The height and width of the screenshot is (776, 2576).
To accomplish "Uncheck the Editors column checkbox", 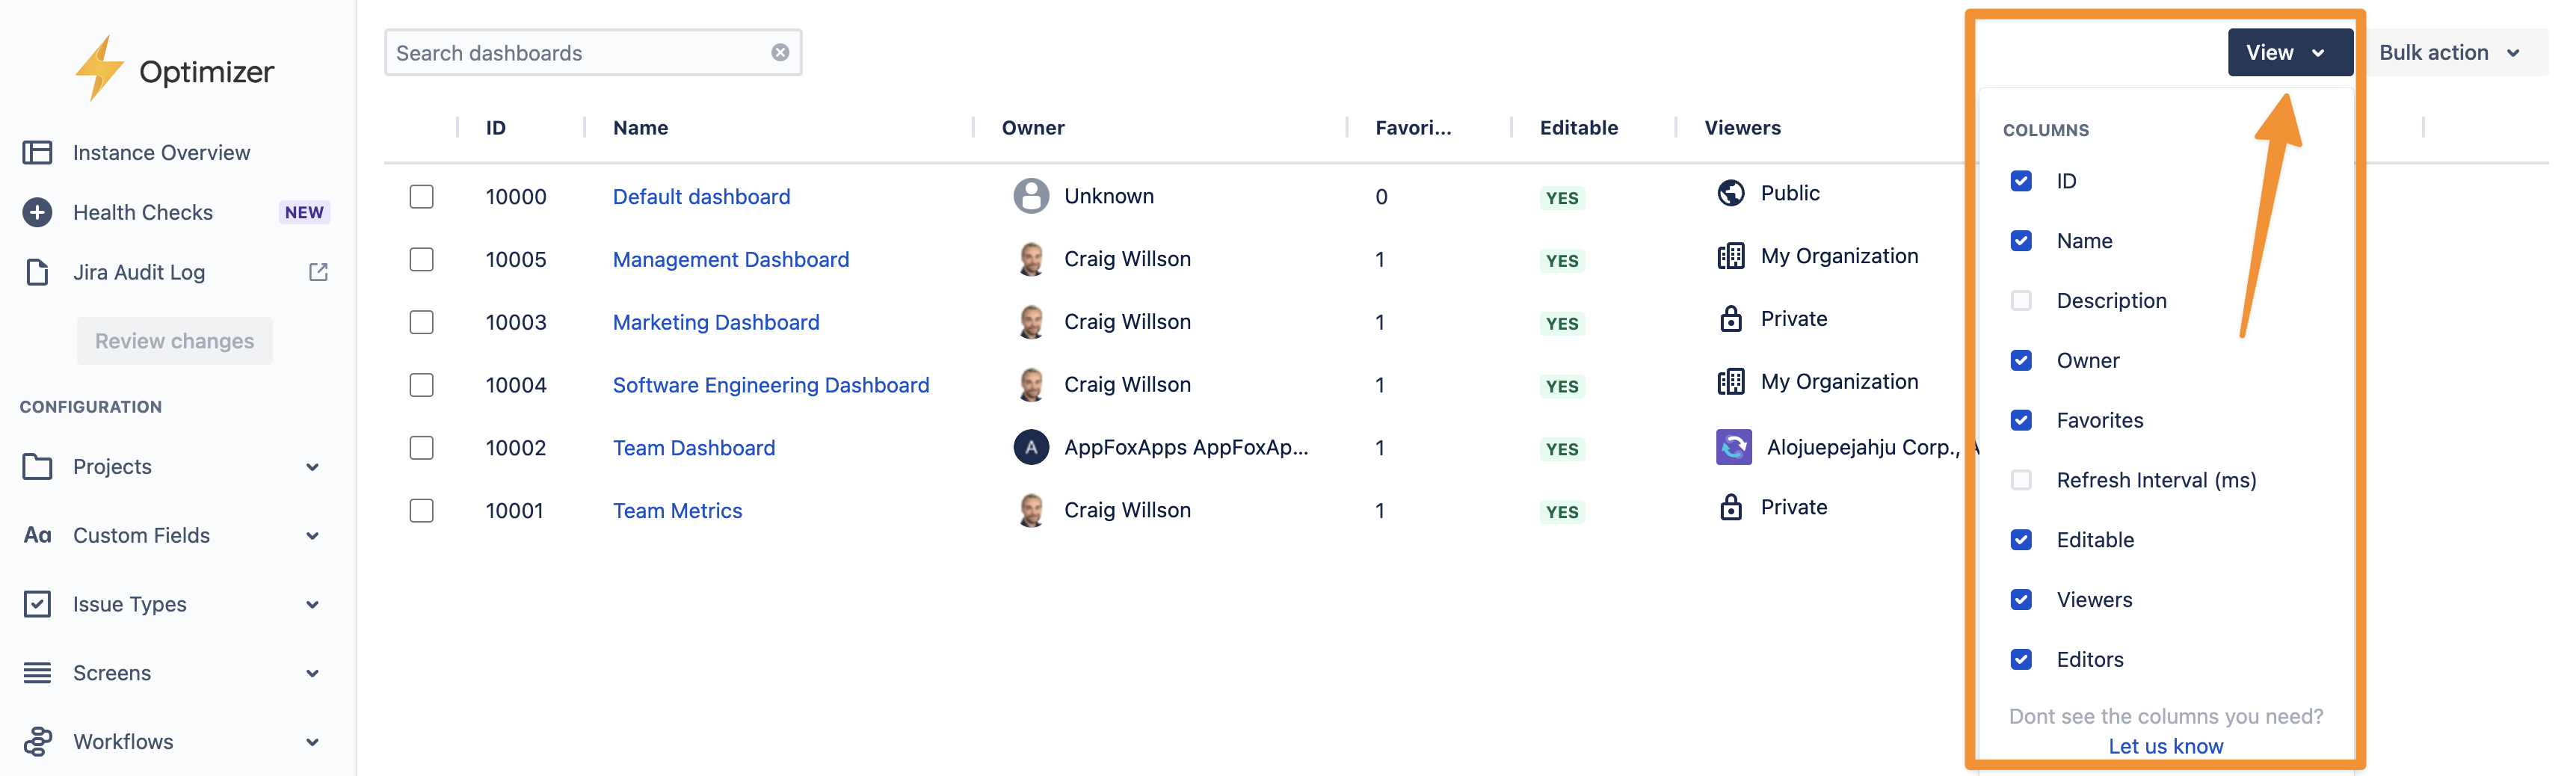I will click(x=2021, y=660).
